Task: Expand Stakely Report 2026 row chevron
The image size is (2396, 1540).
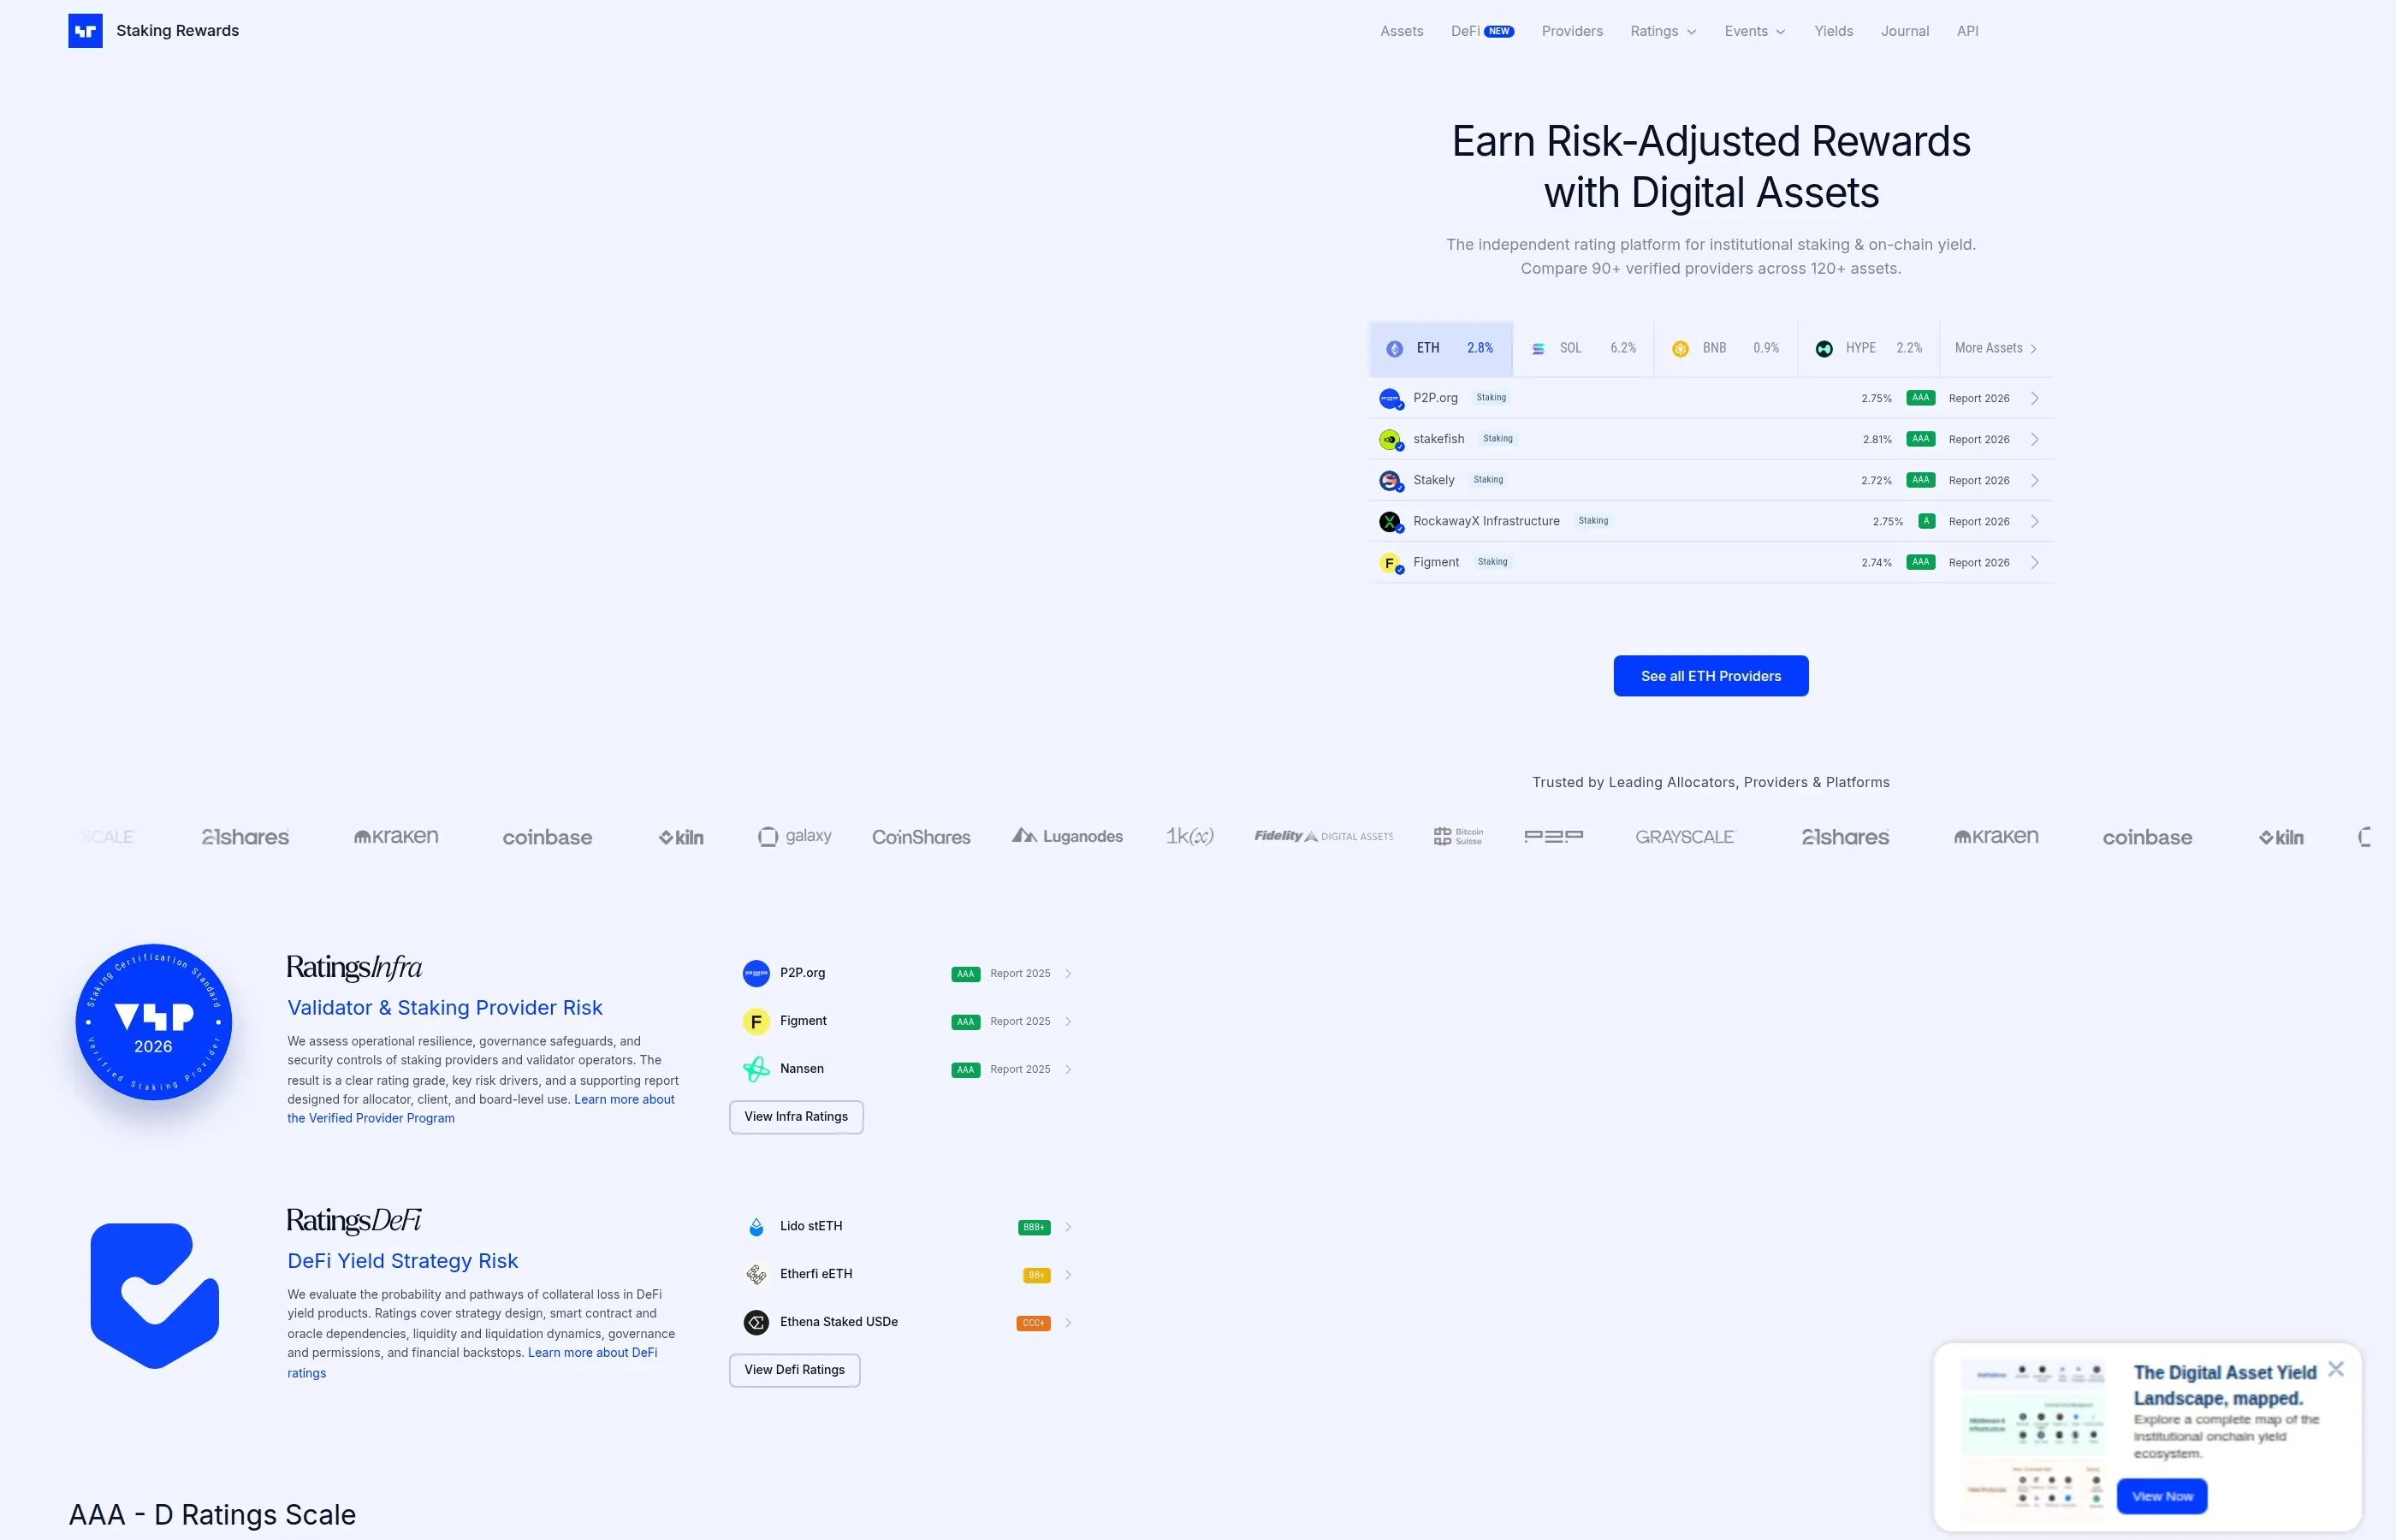Action: [x=2034, y=481]
